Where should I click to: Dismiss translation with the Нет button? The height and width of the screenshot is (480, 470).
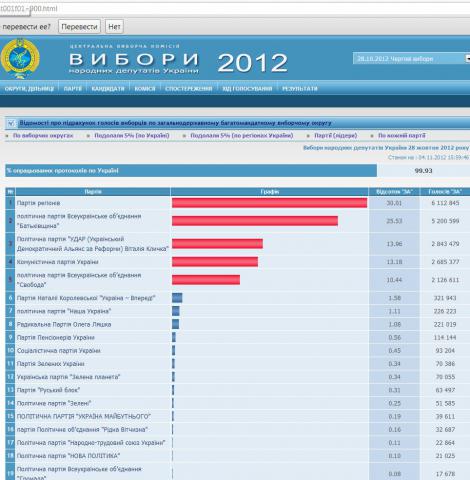(x=114, y=27)
